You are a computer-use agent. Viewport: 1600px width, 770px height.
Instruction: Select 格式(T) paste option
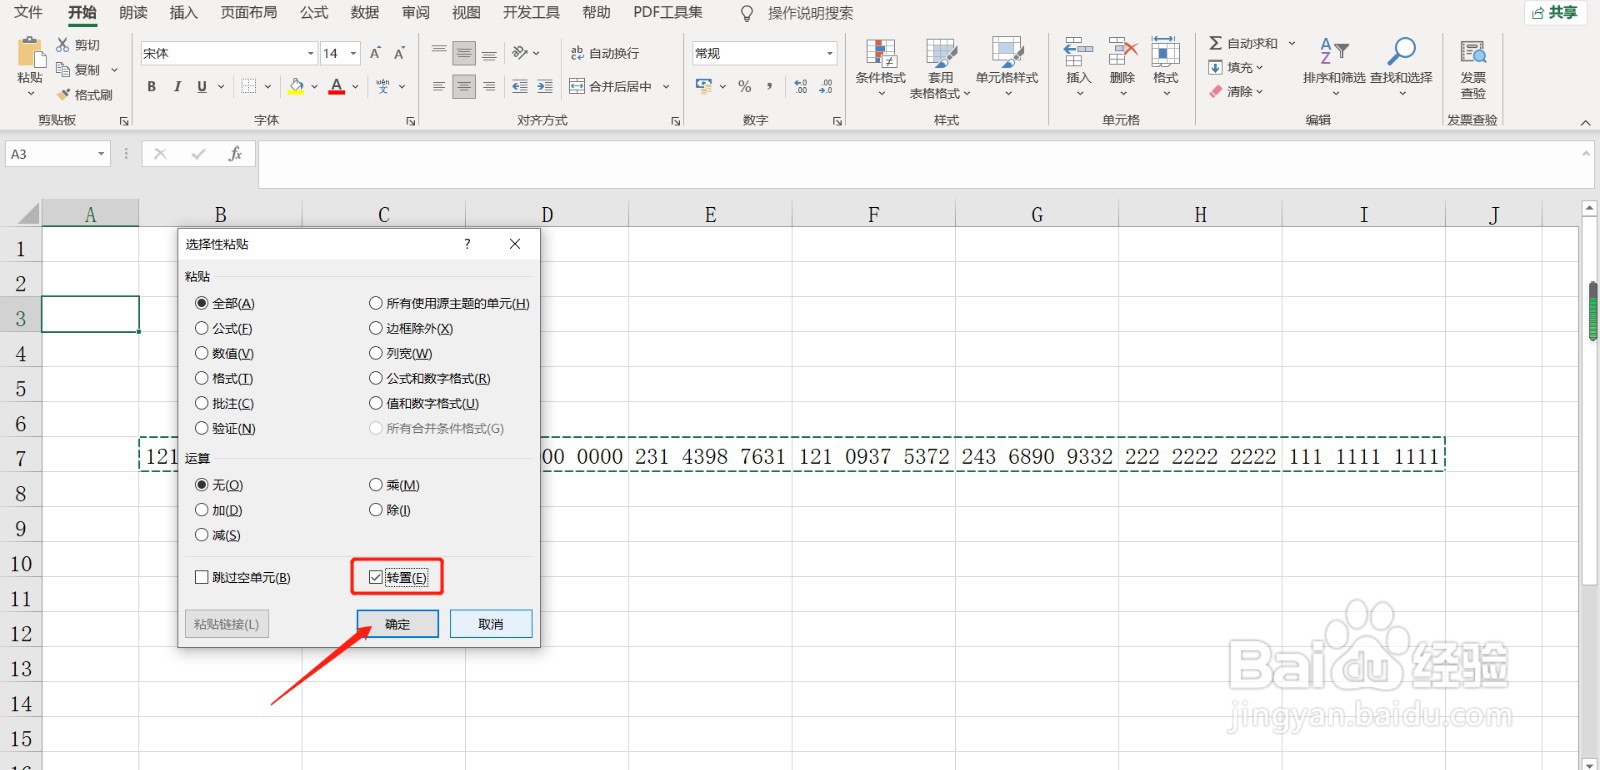(x=224, y=378)
